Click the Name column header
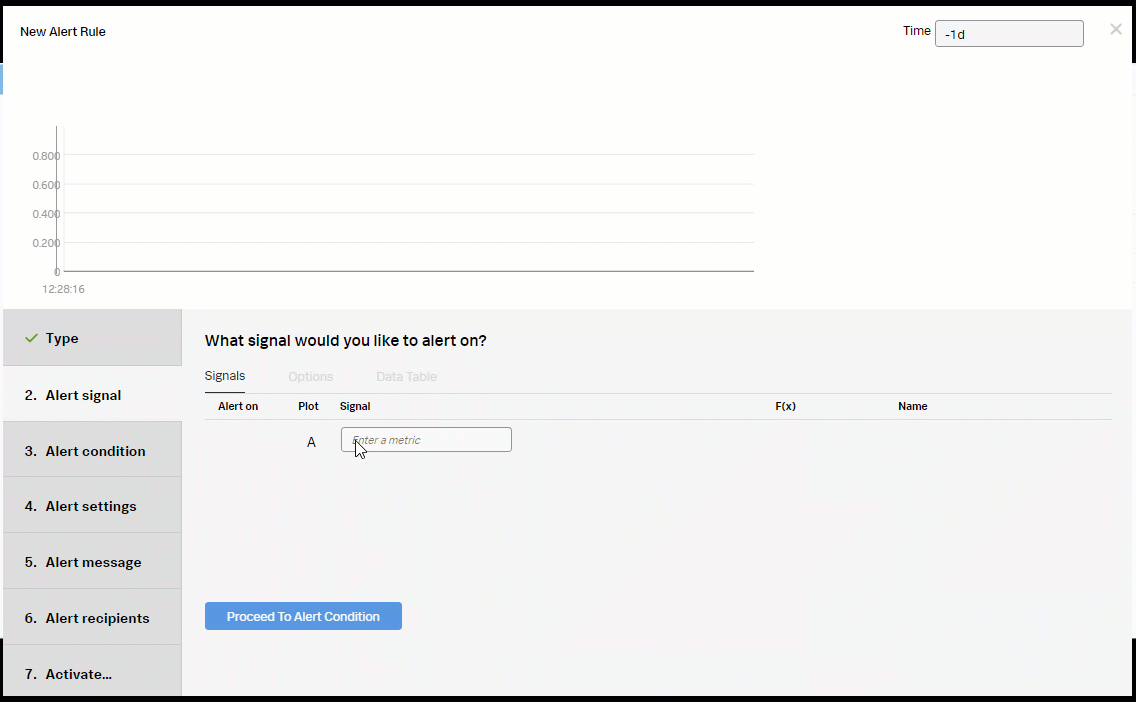The width and height of the screenshot is (1136, 702). (x=912, y=406)
